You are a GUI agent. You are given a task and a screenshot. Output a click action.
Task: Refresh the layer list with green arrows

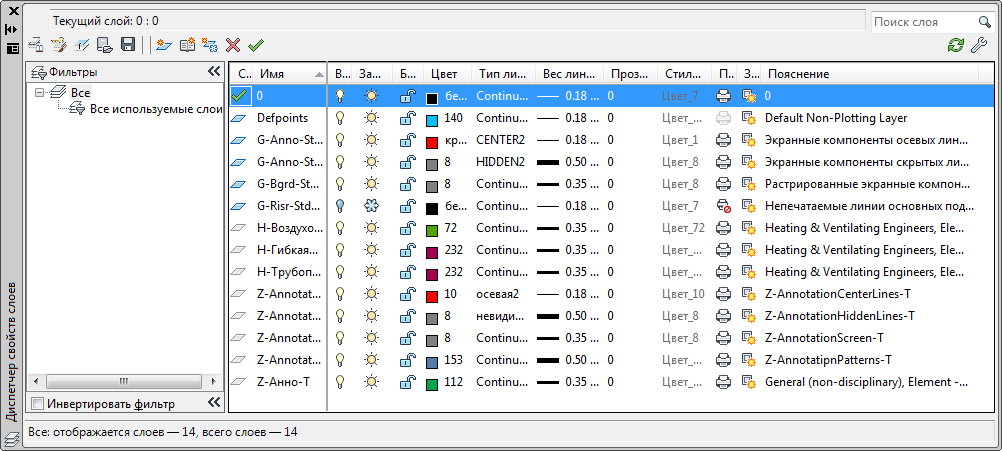pyautogui.click(x=956, y=45)
